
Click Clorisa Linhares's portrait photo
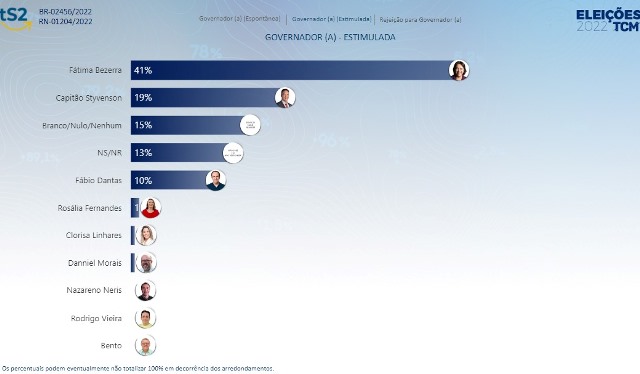[x=146, y=235]
